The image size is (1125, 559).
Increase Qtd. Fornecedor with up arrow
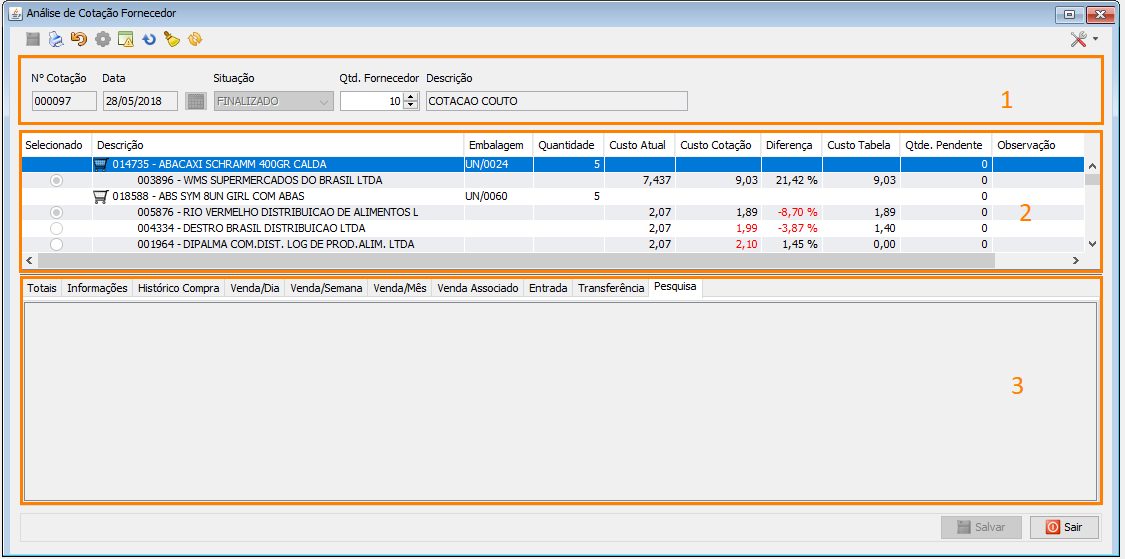[x=411, y=97]
